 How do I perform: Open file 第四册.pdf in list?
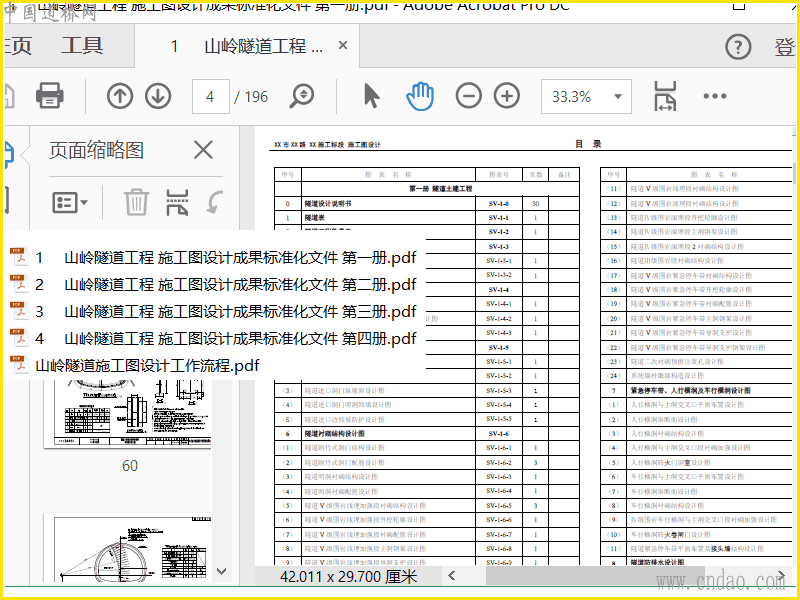[x=213, y=339]
